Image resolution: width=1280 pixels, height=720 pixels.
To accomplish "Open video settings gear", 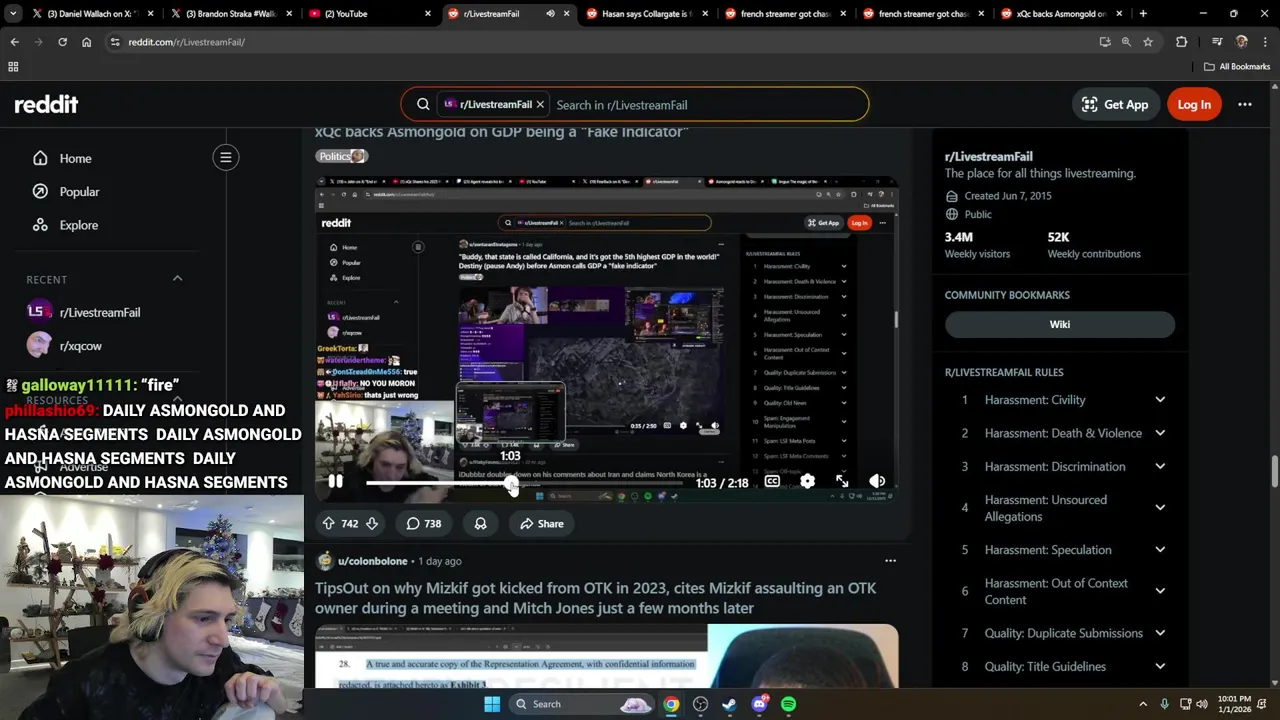I will pos(807,482).
